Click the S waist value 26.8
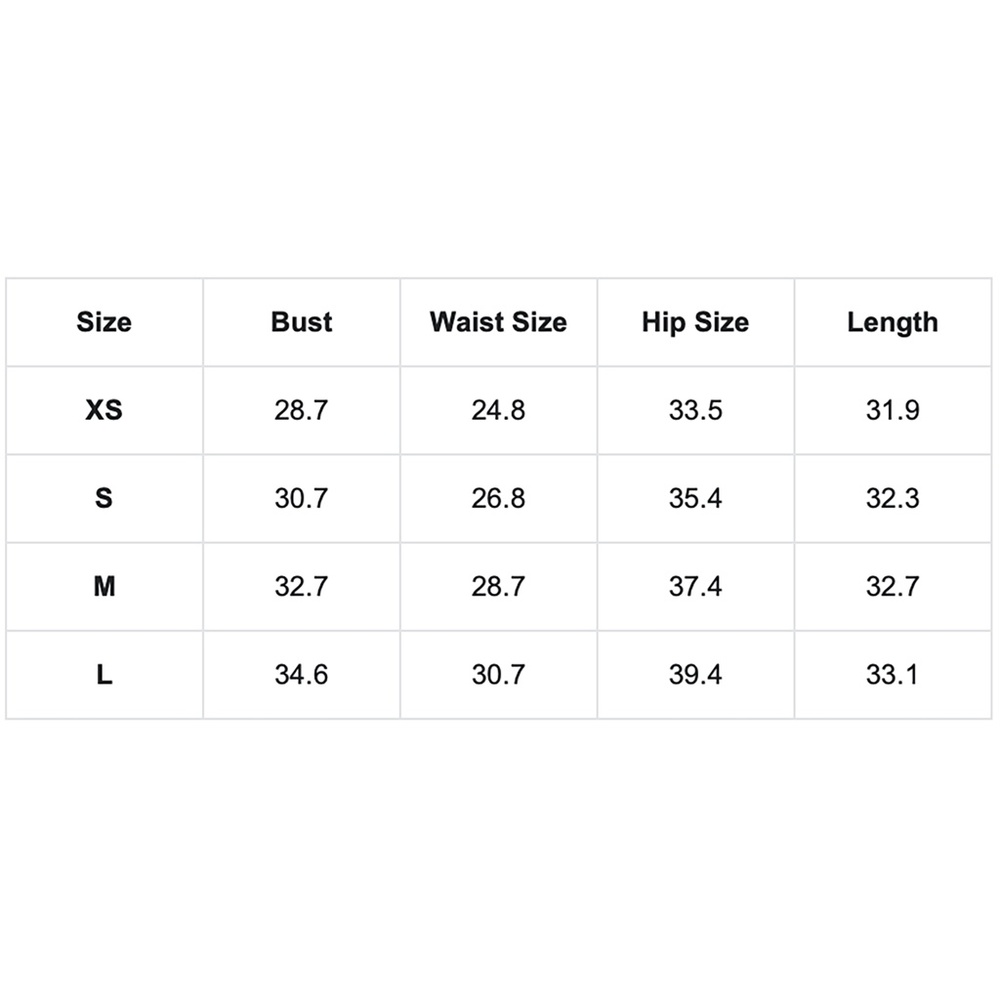 tap(498, 498)
